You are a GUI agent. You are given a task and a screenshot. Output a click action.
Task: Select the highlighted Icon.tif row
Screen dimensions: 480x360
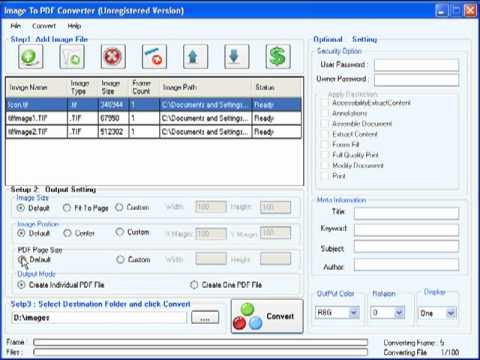point(154,105)
